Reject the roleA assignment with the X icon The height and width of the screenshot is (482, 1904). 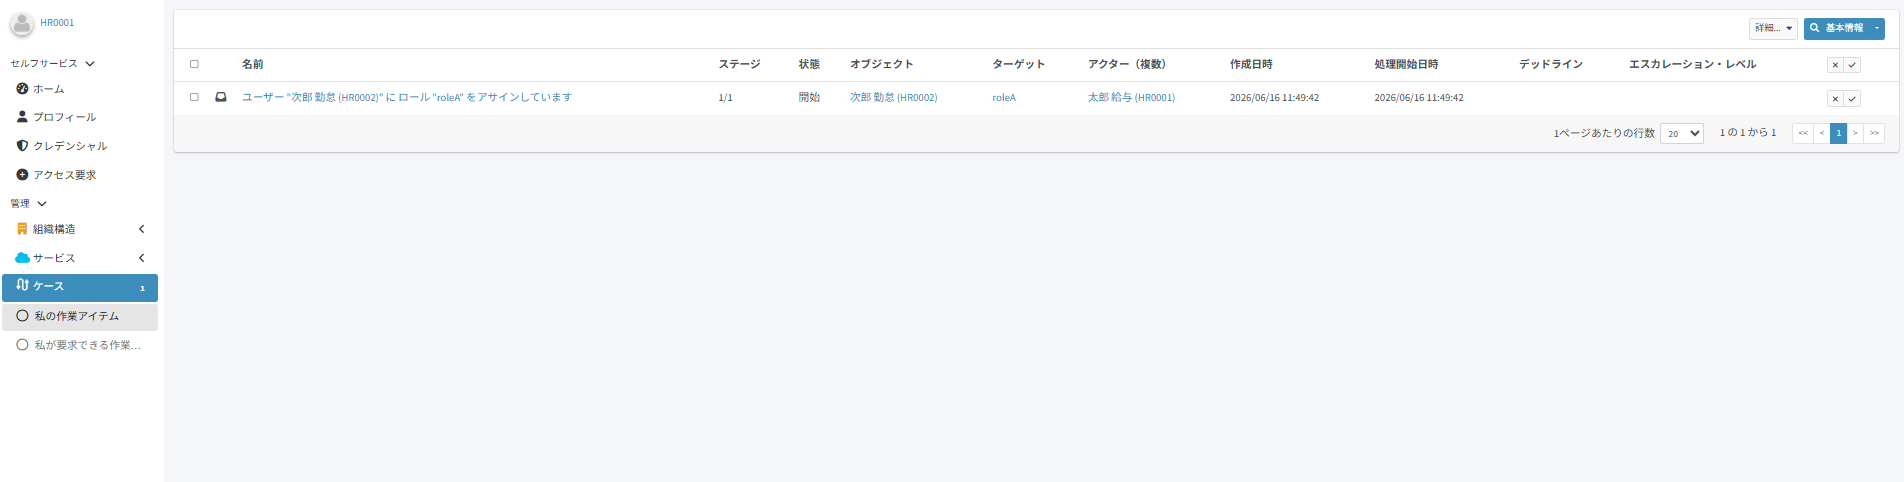click(1835, 99)
